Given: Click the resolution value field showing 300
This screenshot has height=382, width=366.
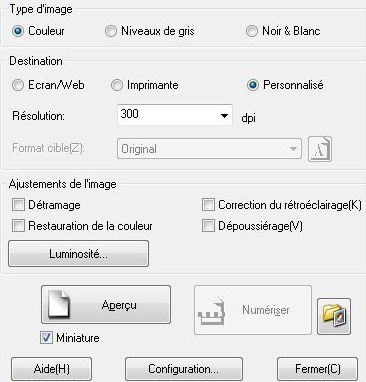Looking at the screenshot, I should (x=168, y=115).
